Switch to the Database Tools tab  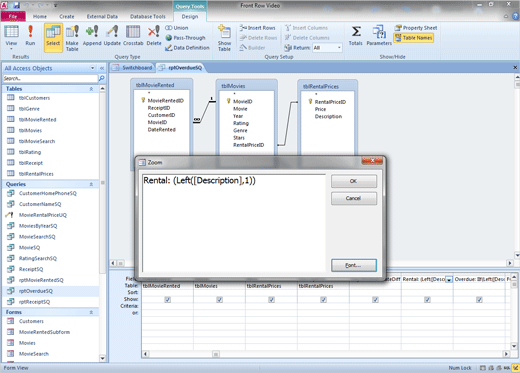click(148, 16)
